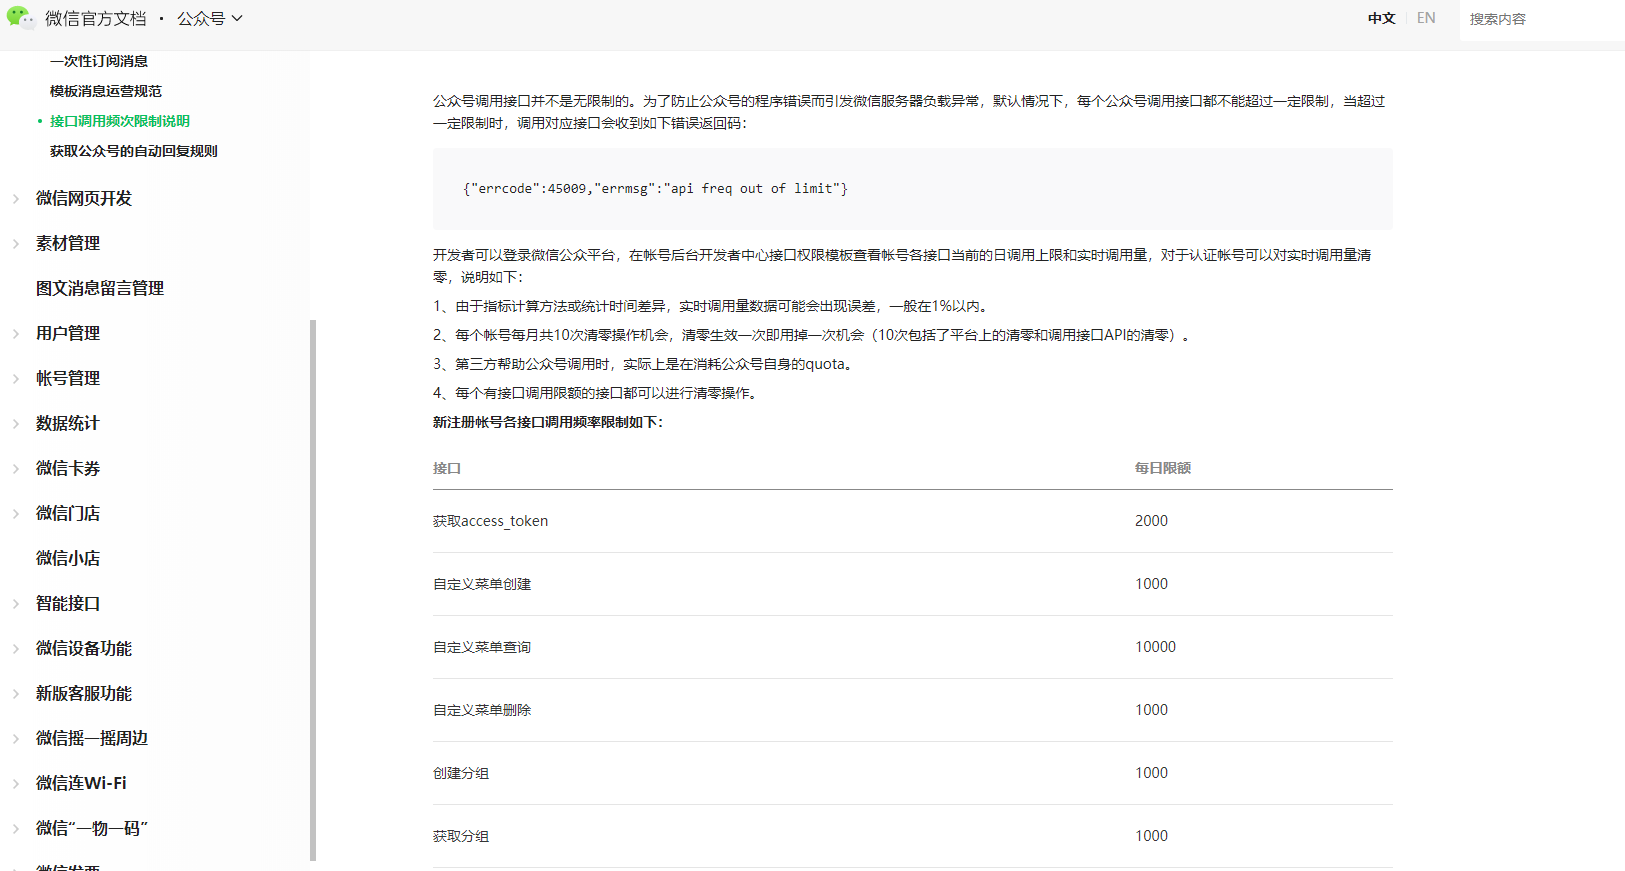This screenshot has height=871, width=1625.
Task: Open 数据统计 section
Action: [x=68, y=423]
